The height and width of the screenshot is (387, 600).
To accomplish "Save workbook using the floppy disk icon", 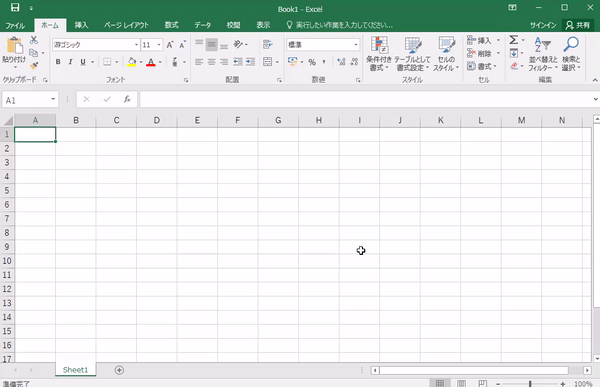I will (x=15, y=7).
